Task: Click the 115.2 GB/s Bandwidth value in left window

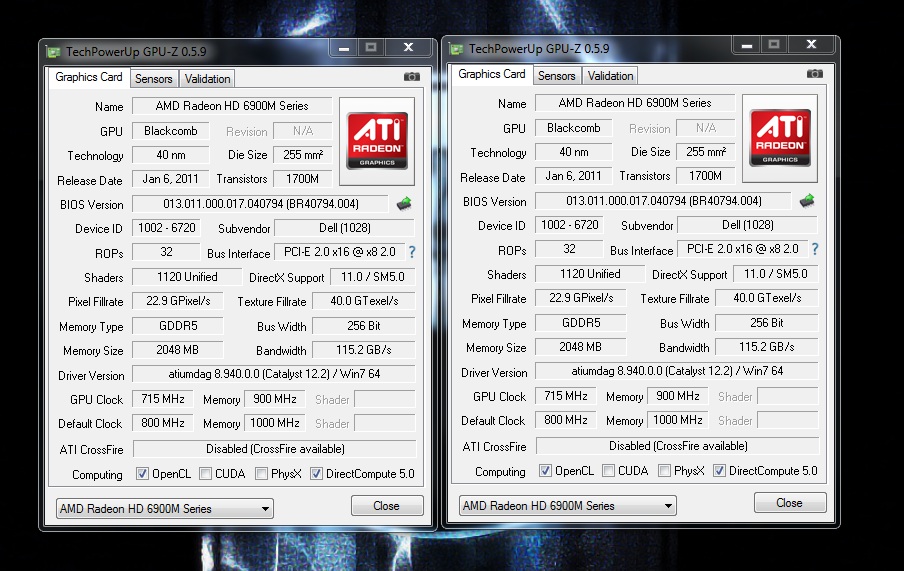Action: click(x=364, y=350)
